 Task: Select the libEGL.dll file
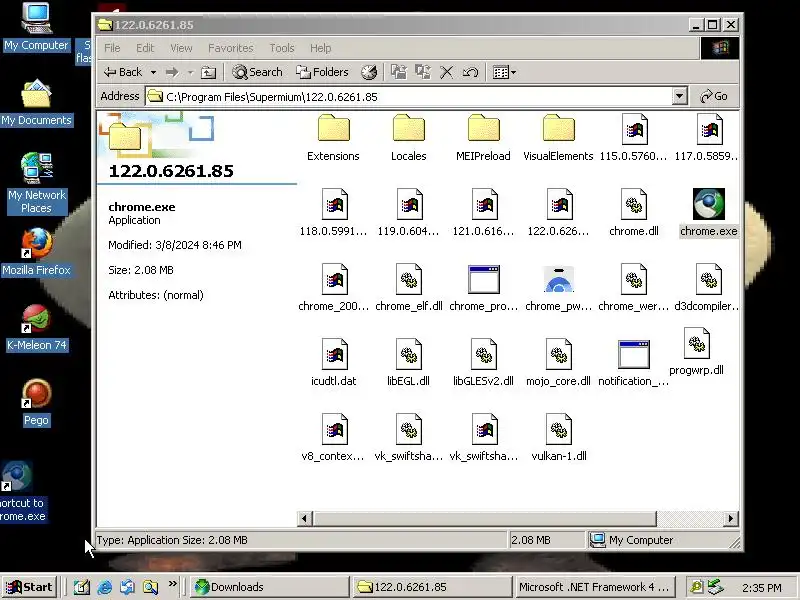click(408, 362)
